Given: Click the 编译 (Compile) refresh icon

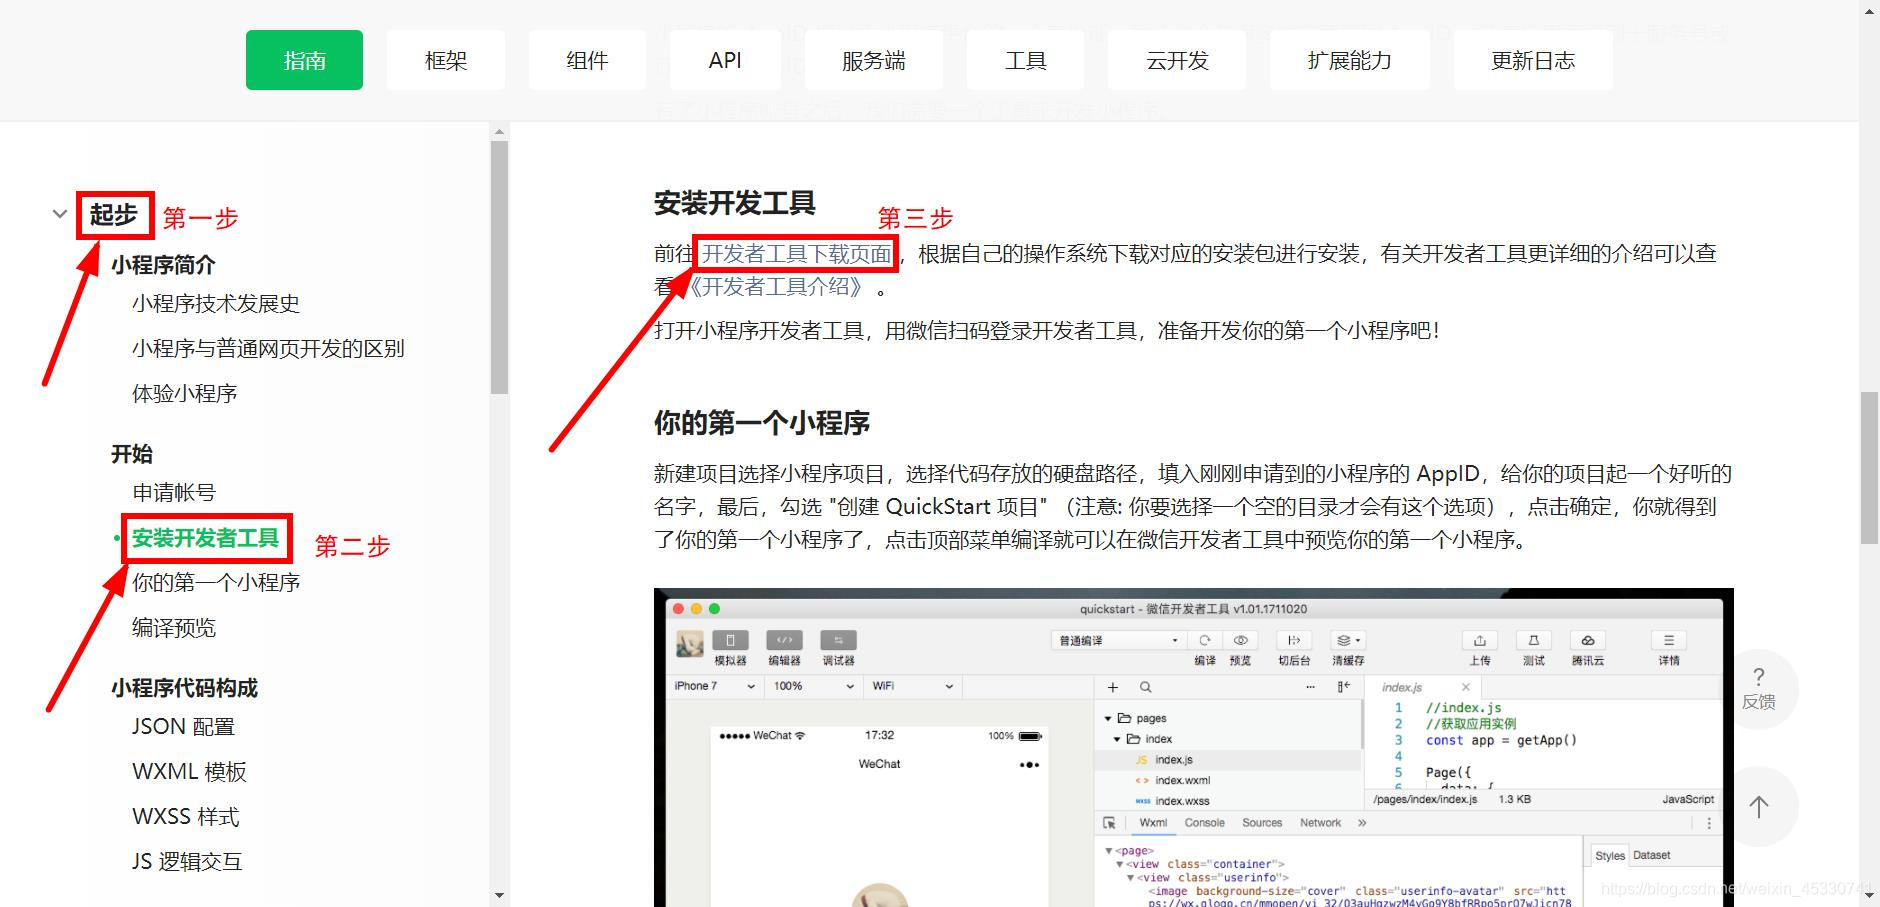Looking at the screenshot, I should tap(1205, 641).
